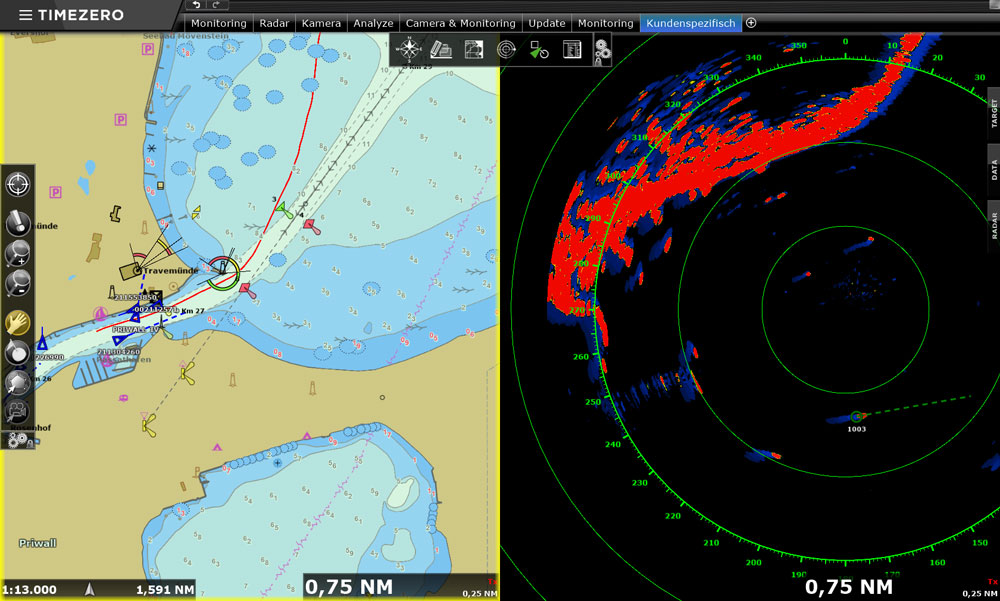The width and height of the screenshot is (1000, 601).
Task: Expand the TARGET side panel
Action: [x=993, y=115]
